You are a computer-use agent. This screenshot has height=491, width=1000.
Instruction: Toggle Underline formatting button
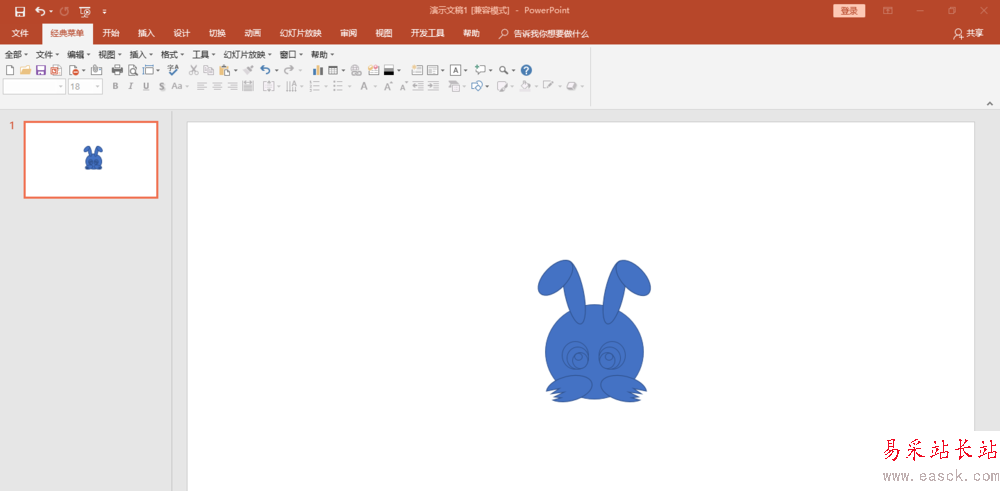pyautogui.click(x=146, y=86)
